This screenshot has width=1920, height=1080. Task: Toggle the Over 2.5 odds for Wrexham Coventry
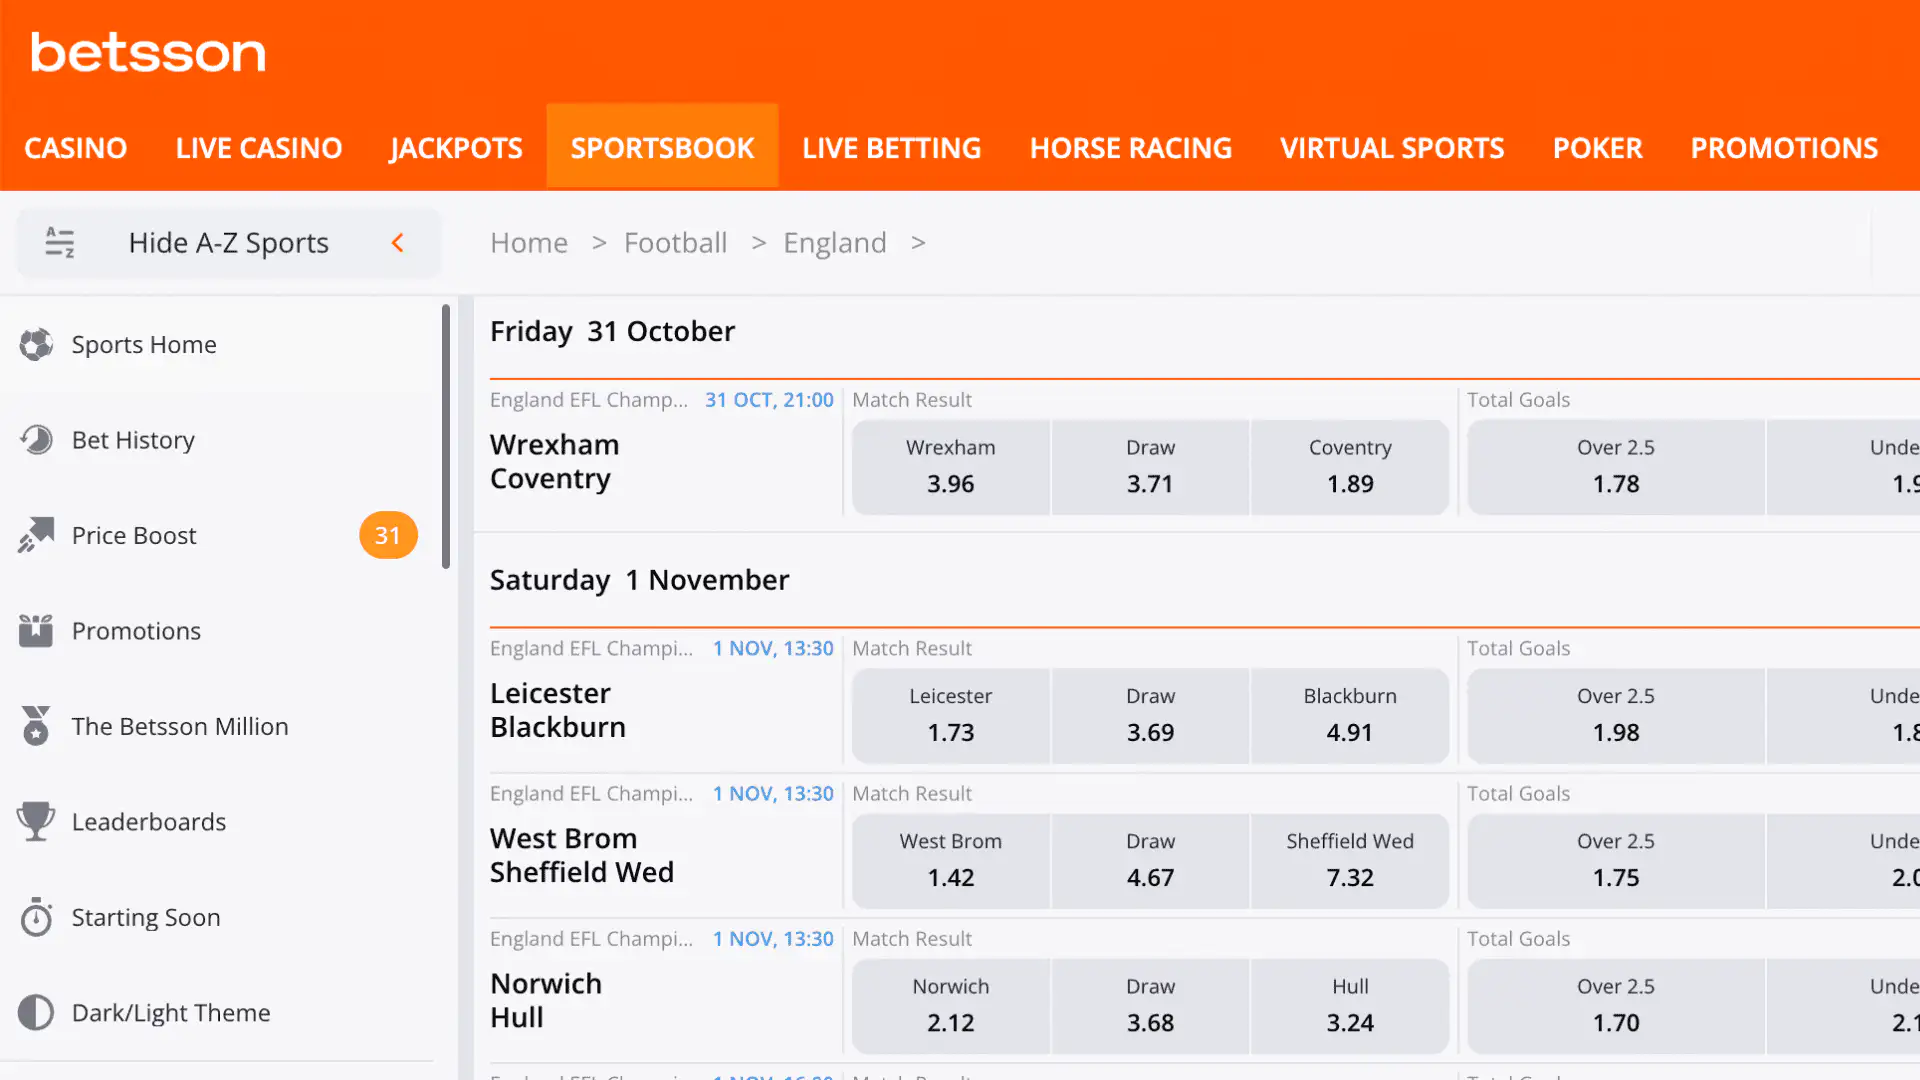(1614, 467)
